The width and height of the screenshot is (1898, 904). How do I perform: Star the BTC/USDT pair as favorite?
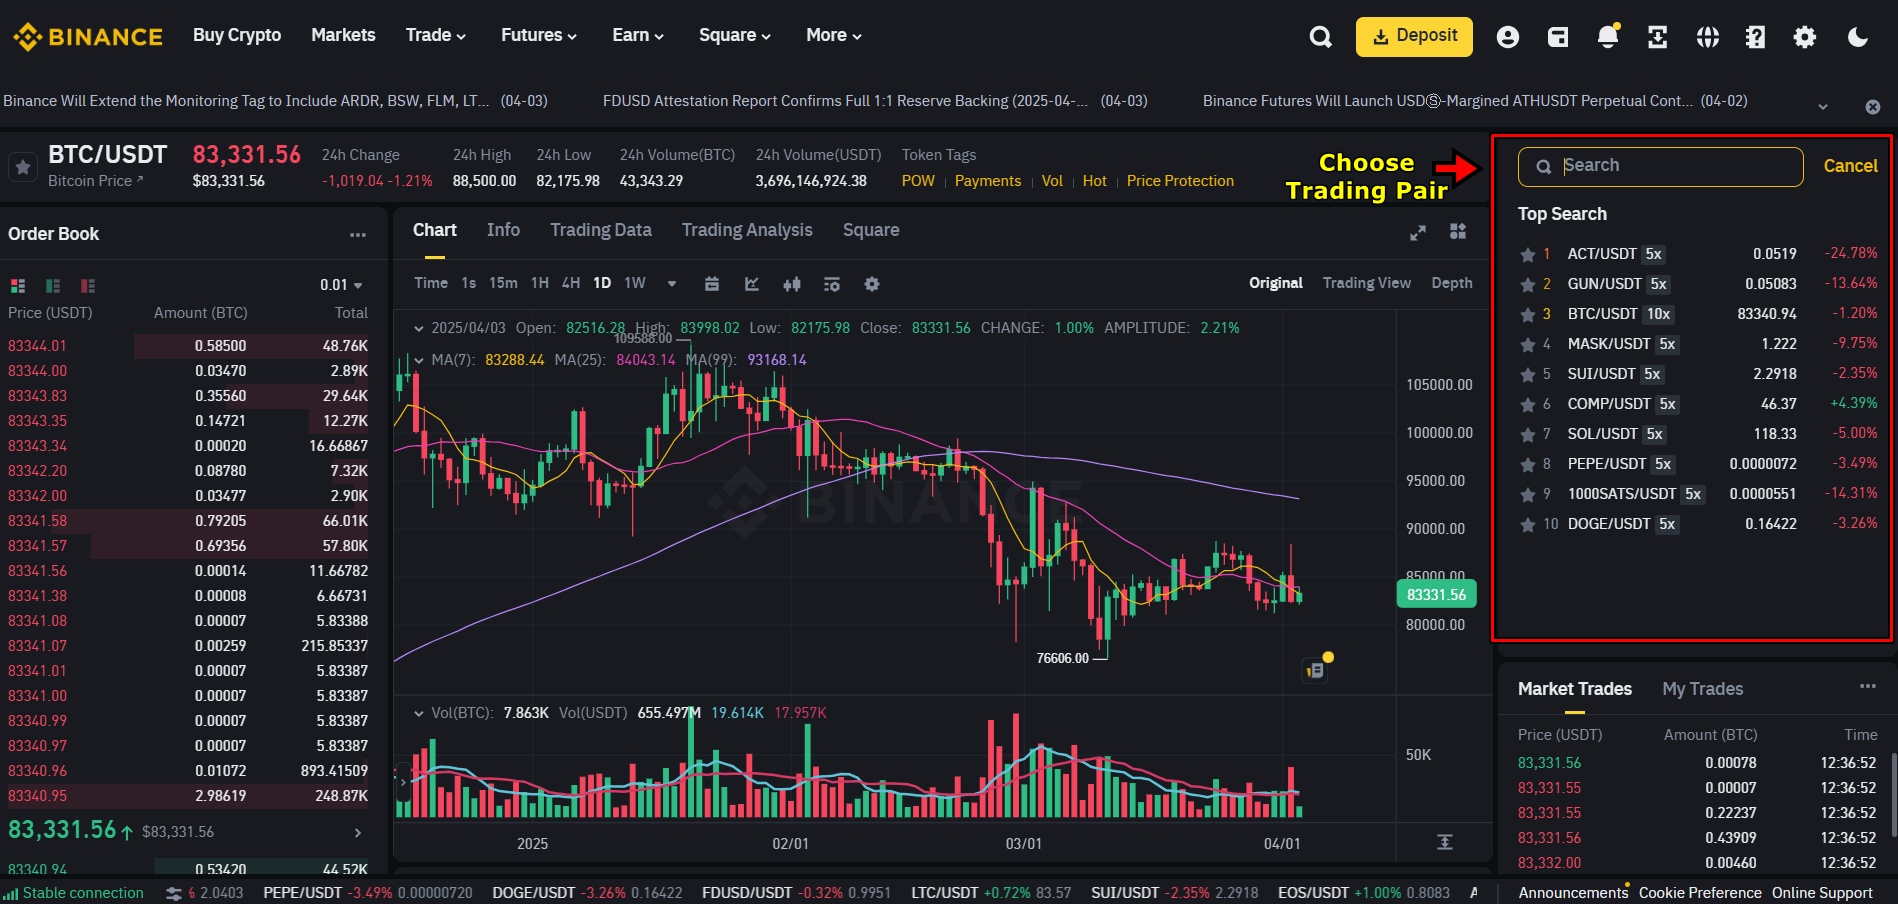coord(22,166)
